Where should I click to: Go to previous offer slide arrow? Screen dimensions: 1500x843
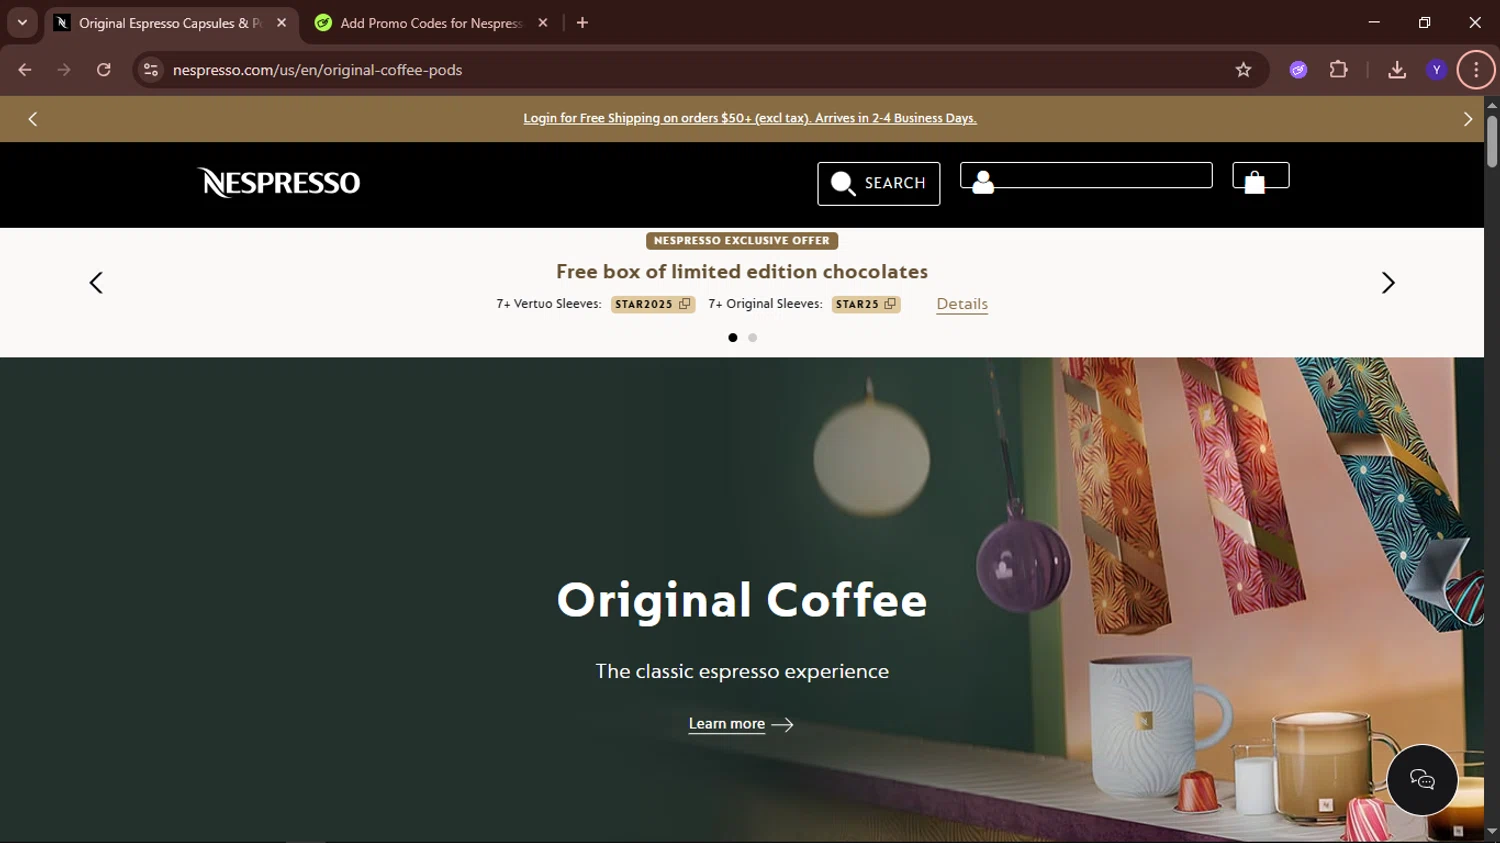pyautogui.click(x=96, y=283)
